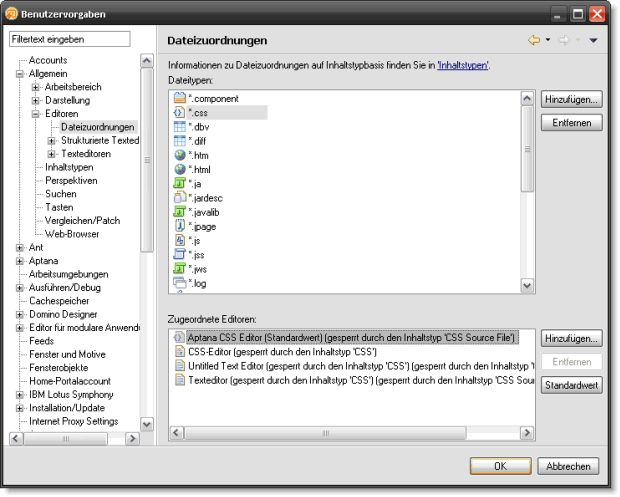Open the page view menu arrow
The width and height of the screenshot is (620, 497).
click(x=593, y=40)
